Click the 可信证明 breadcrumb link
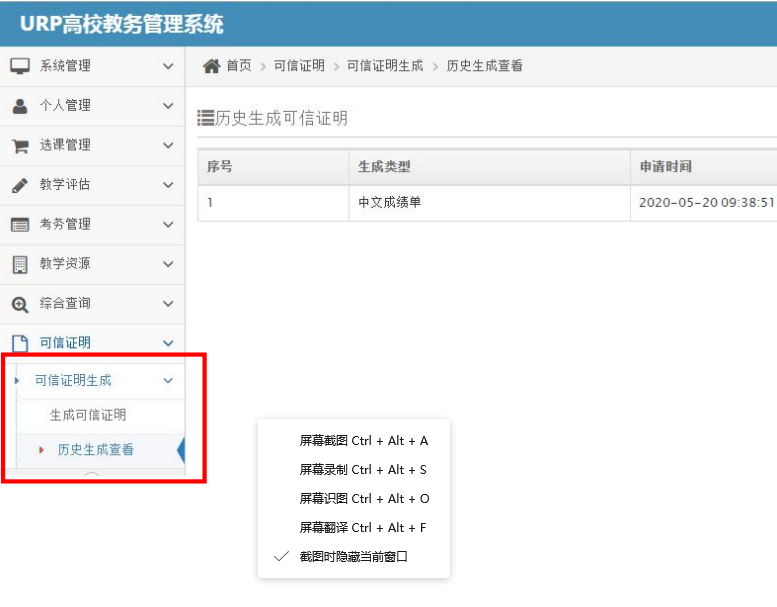This screenshot has height=607, width=777. pos(299,66)
